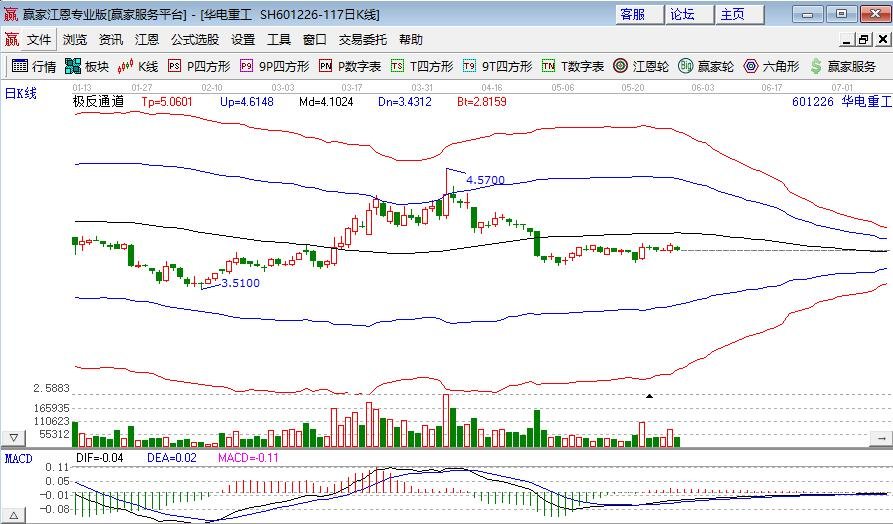Open the 窗口 menu
893x524 pixels.
[315, 39]
